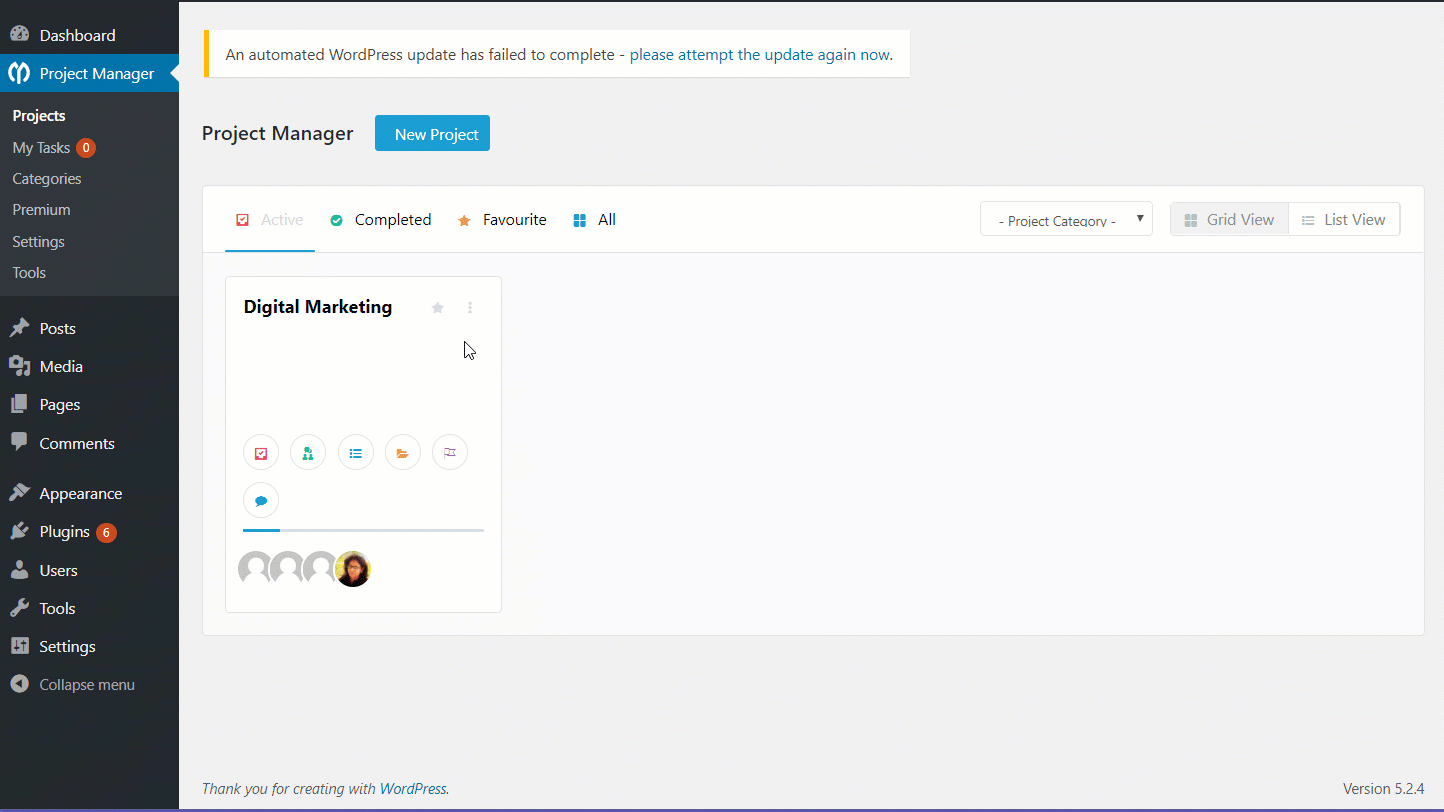The height and width of the screenshot is (812, 1444).
Task: Open the purple milestone flag icon on project card
Action: 450,453
